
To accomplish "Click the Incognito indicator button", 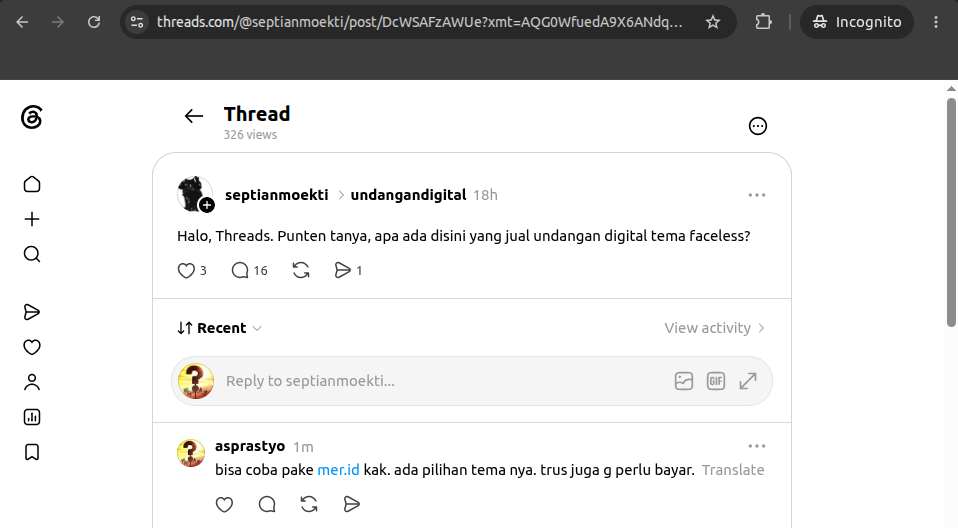I will [857, 22].
